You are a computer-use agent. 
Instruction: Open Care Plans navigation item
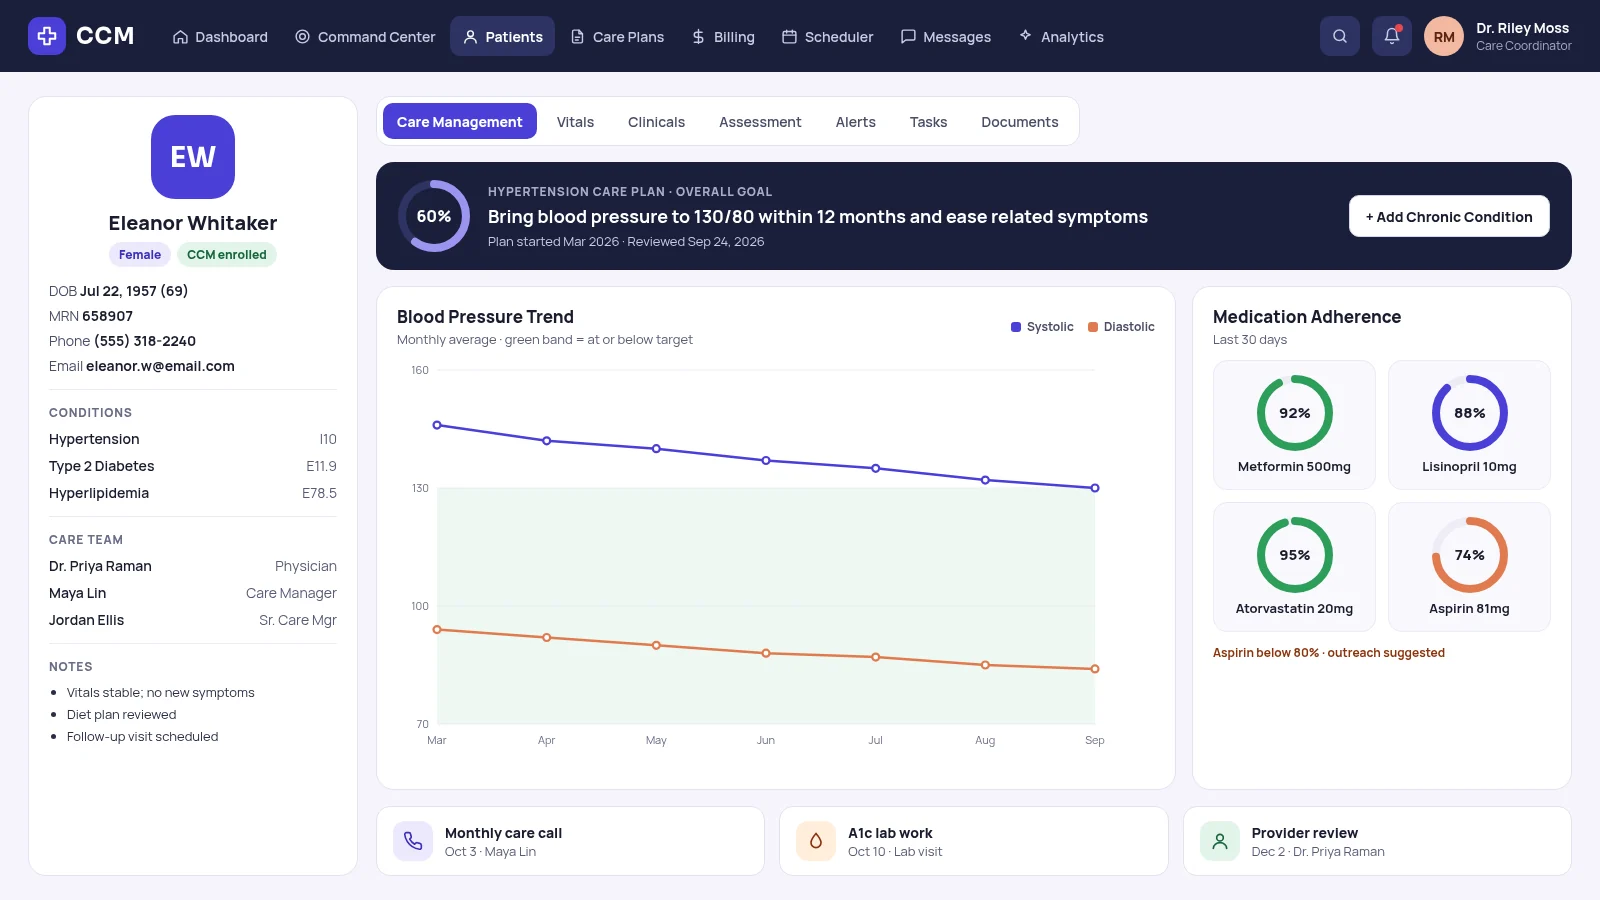(617, 36)
